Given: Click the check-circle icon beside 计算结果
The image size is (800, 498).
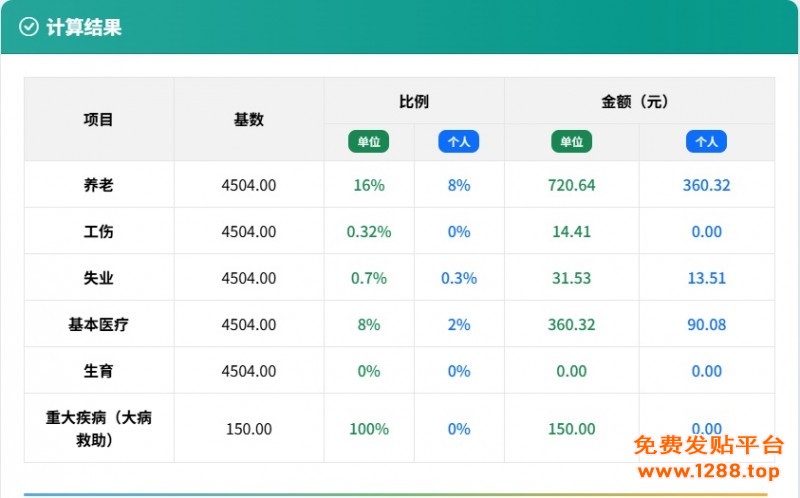Looking at the screenshot, I should click(x=29, y=28).
